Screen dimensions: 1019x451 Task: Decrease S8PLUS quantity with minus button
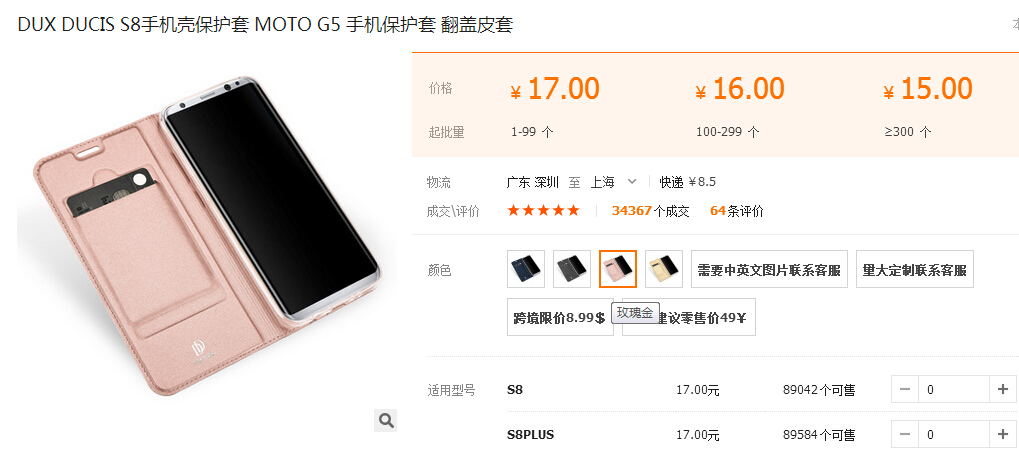point(905,434)
